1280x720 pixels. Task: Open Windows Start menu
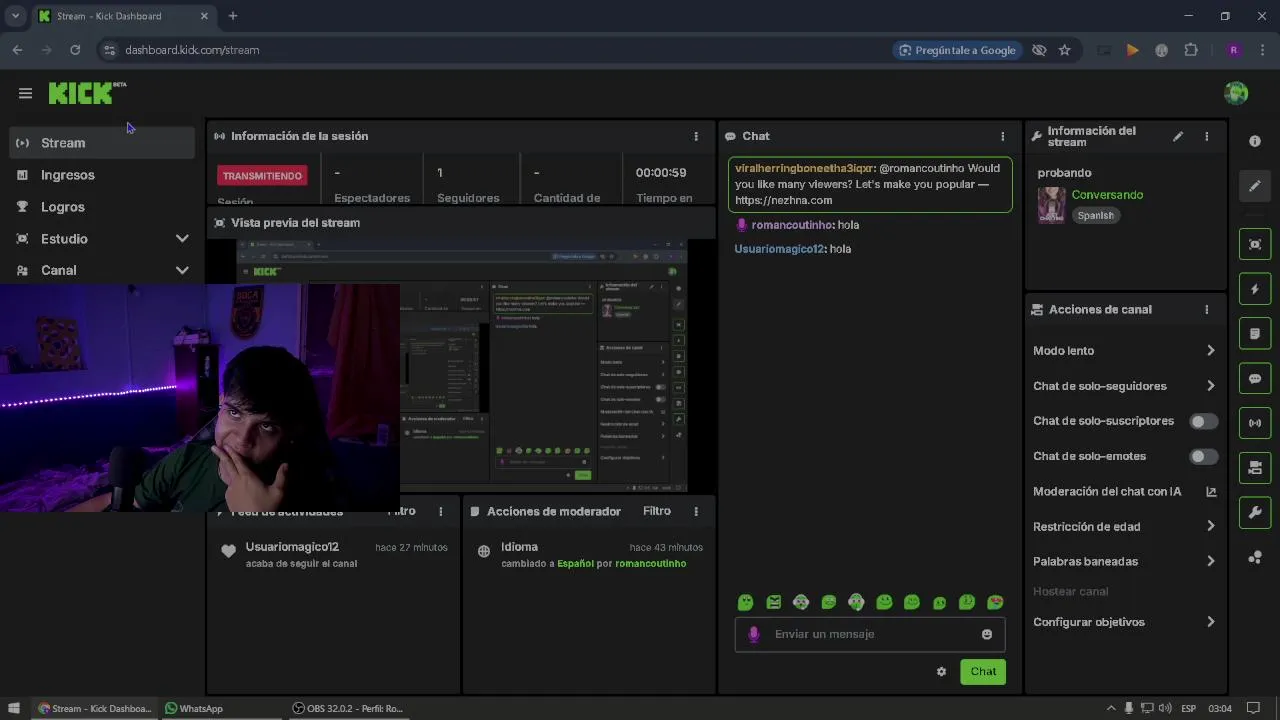pyautogui.click(x=14, y=708)
